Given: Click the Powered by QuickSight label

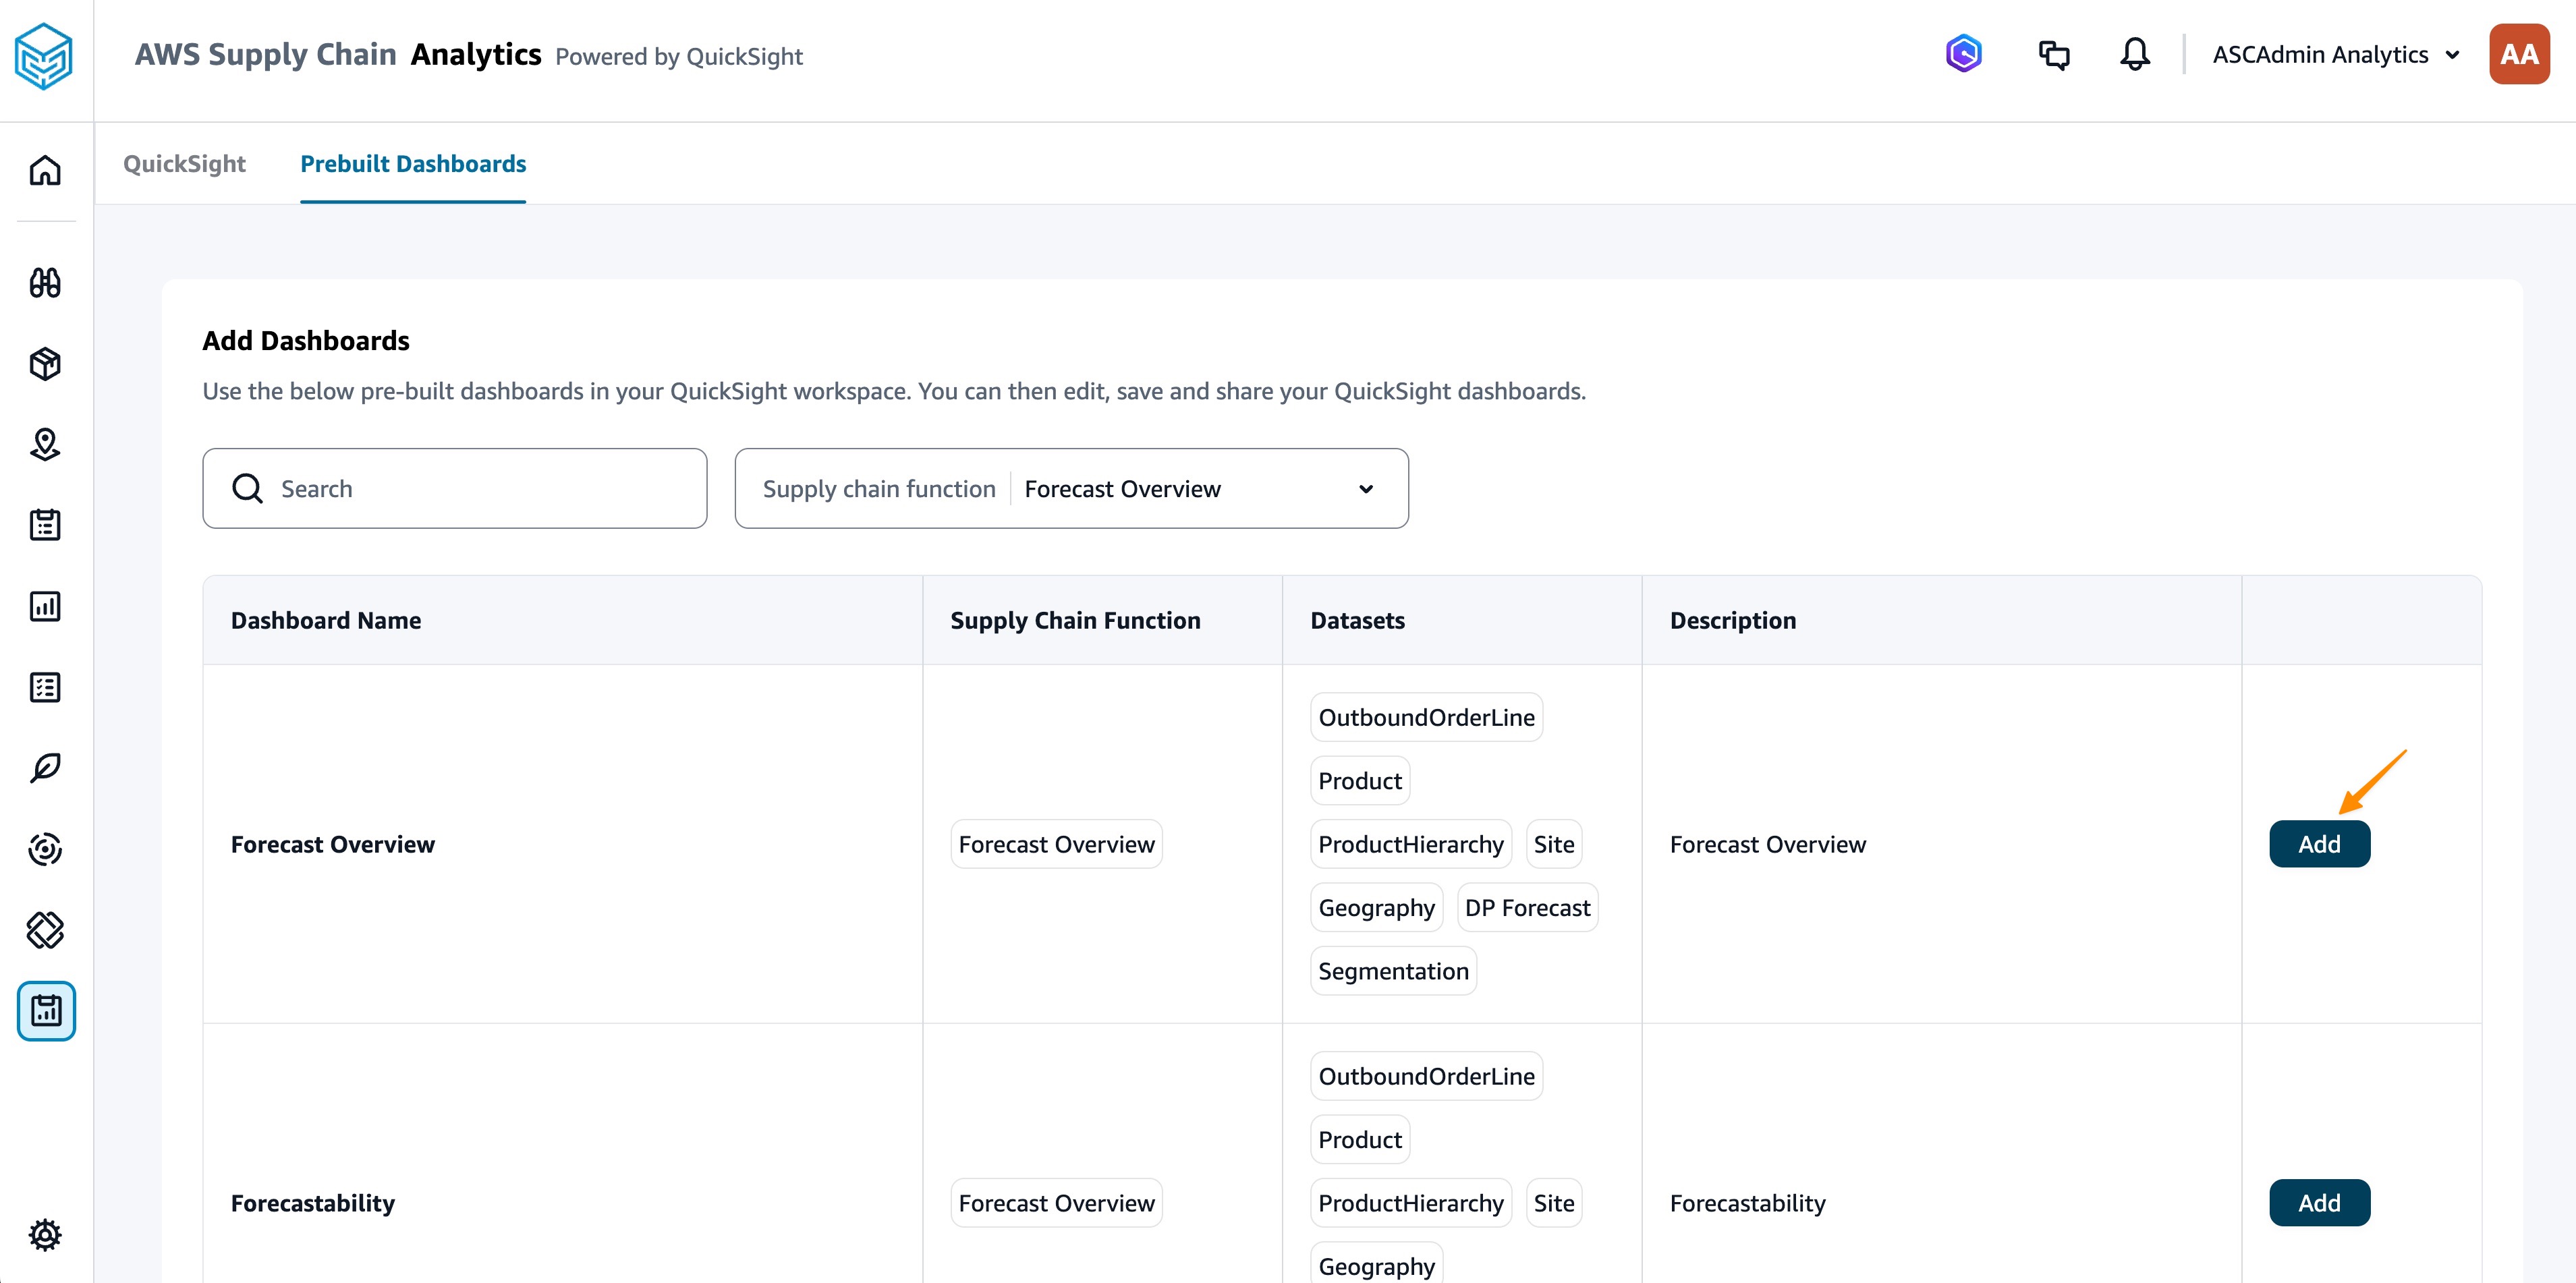Looking at the screenshot, I should point(679,56).
